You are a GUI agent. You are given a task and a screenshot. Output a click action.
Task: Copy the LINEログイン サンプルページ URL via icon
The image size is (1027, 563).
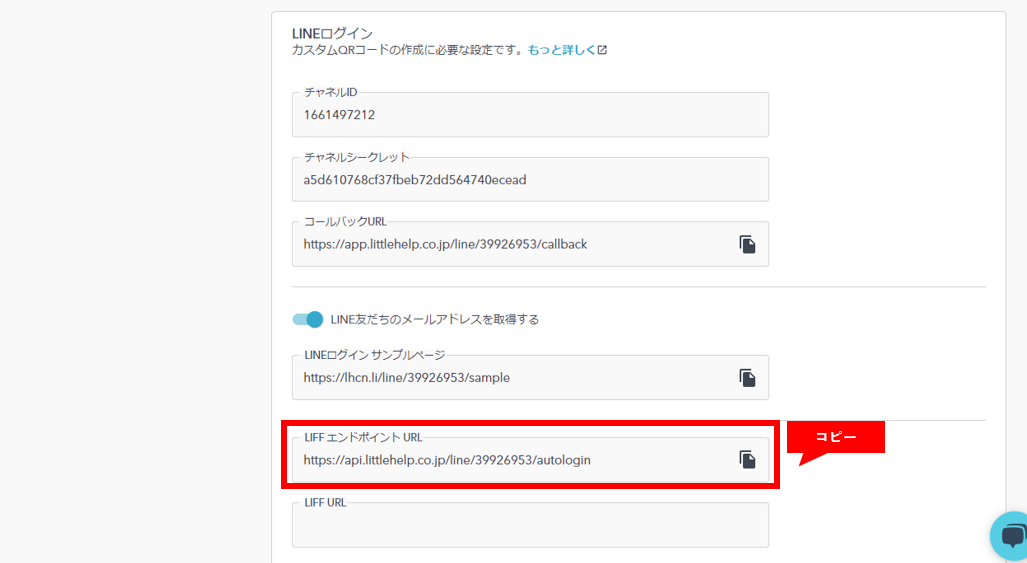747,378
